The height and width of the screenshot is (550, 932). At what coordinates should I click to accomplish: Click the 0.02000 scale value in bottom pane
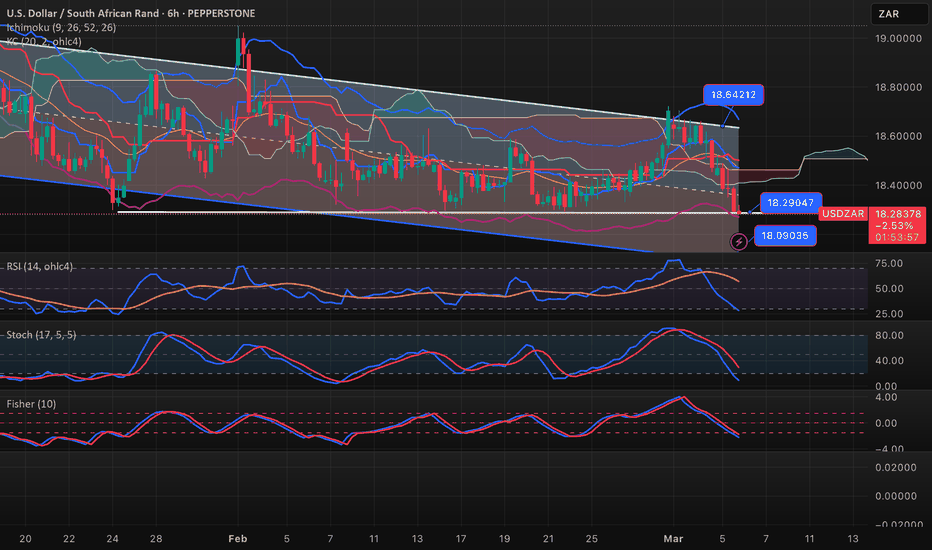tap(896, 467)
